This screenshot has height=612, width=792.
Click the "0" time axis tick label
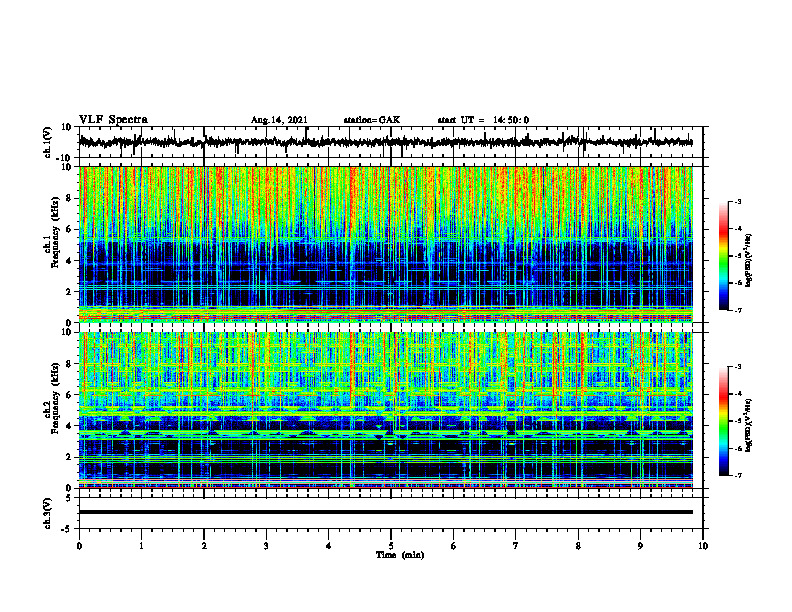coord(79,546)
